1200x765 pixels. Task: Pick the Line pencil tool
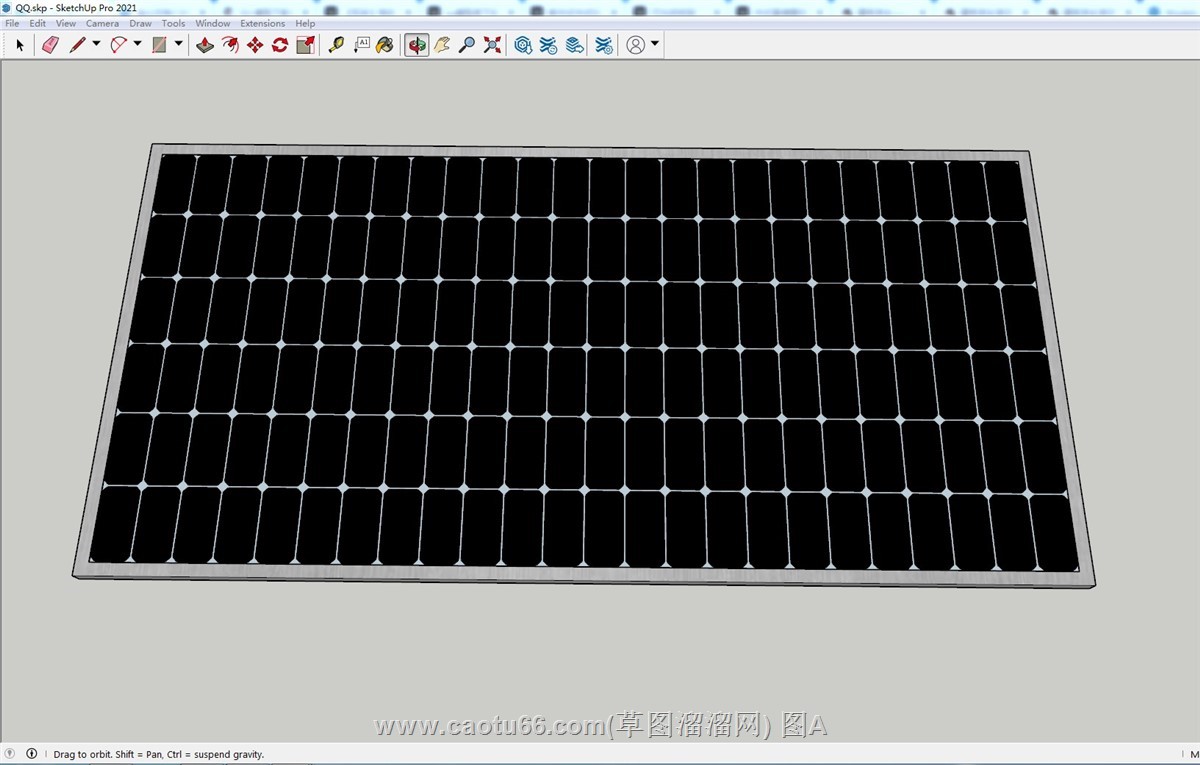77,45
